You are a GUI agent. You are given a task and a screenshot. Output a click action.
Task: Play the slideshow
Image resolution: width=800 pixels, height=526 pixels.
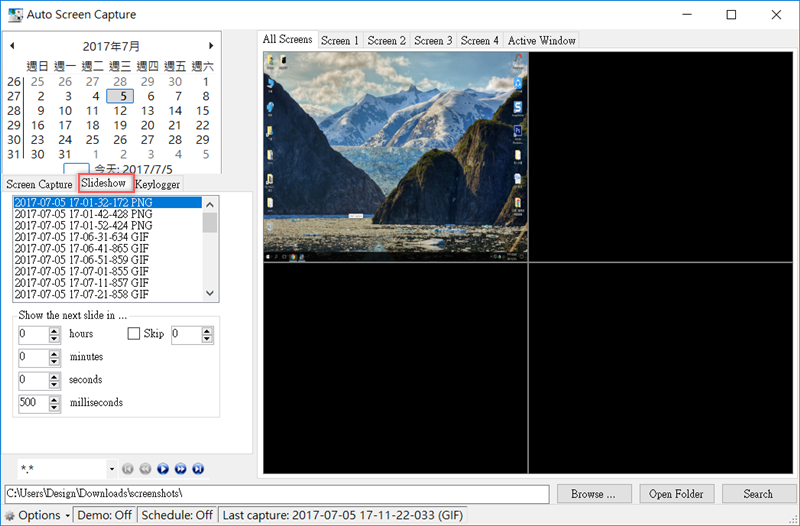point(163,468)
